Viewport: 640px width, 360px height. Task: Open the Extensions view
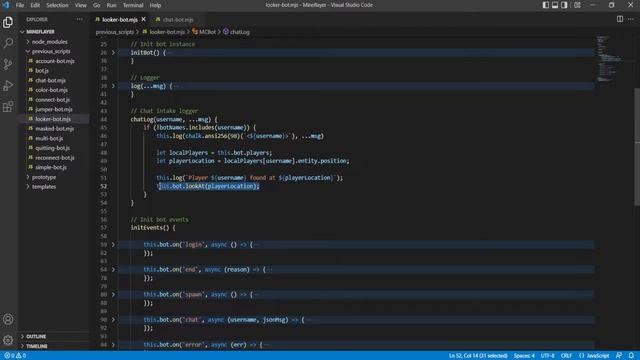[x=8, y=107]
